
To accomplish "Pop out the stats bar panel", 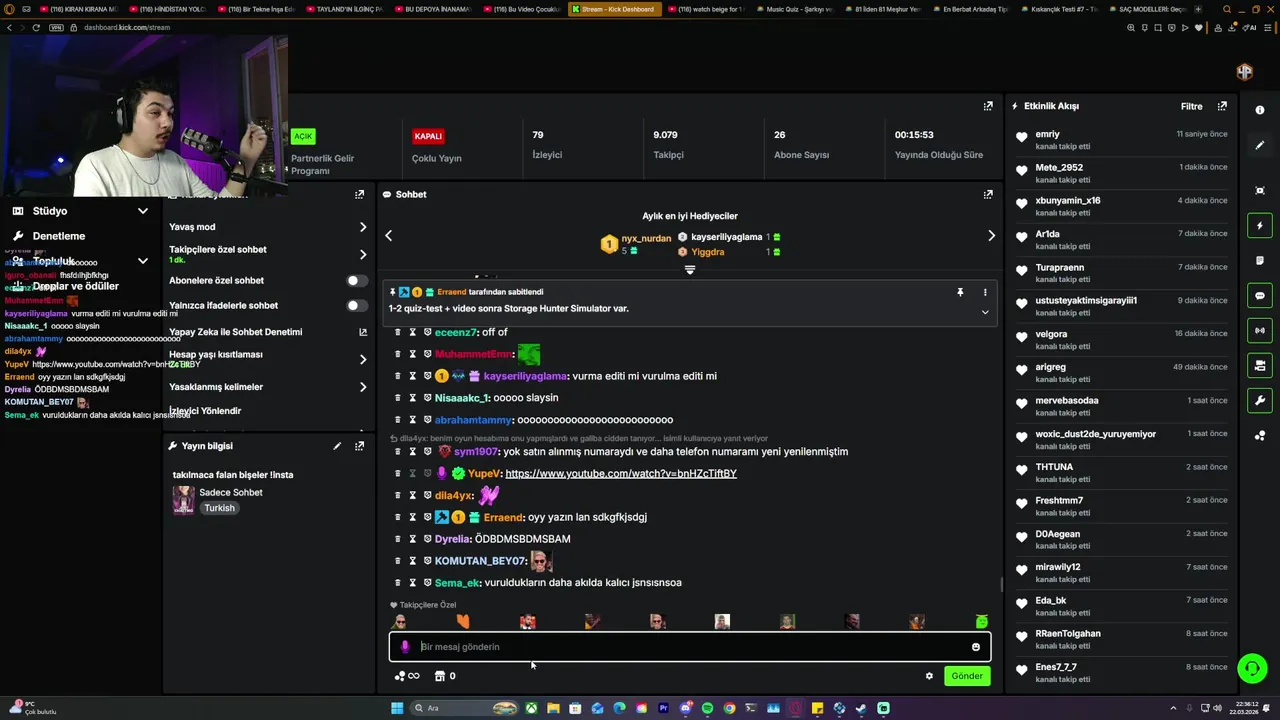I will point(988,106).
